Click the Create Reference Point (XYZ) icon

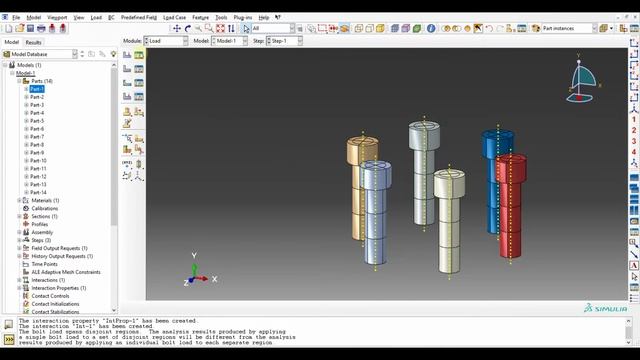127,164
